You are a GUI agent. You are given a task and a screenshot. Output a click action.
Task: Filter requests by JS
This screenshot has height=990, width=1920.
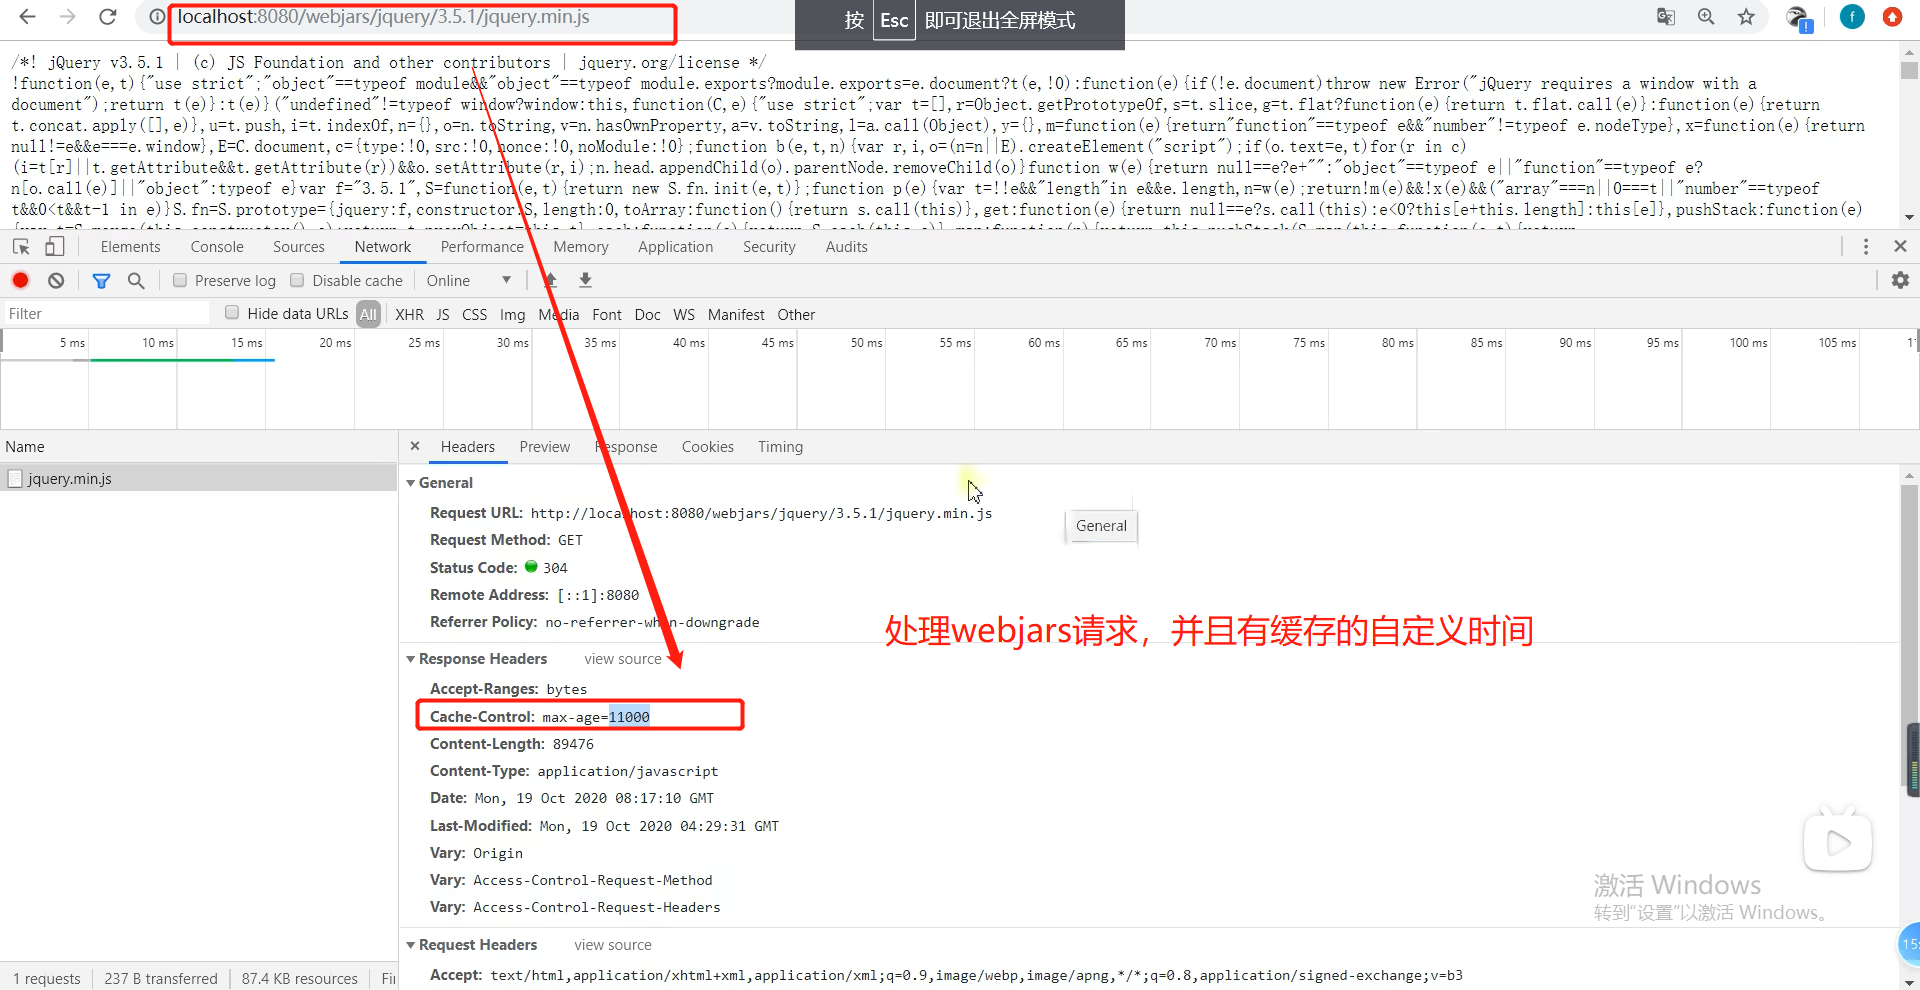point(443,314)
